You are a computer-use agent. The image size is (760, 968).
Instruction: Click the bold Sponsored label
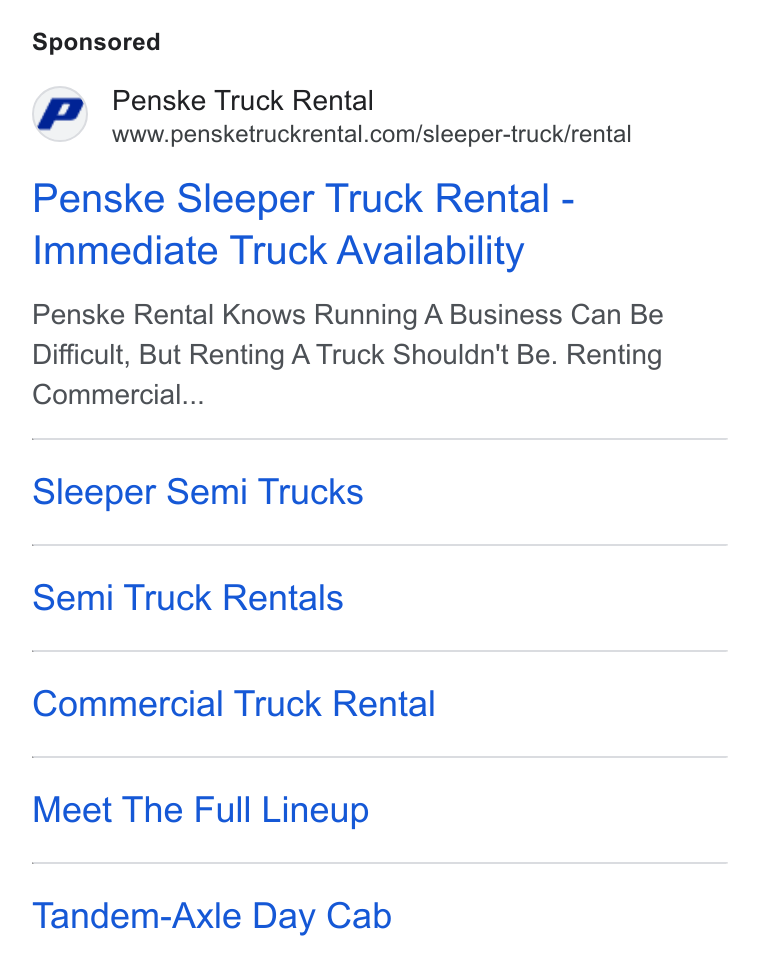(x=96, y=42)
